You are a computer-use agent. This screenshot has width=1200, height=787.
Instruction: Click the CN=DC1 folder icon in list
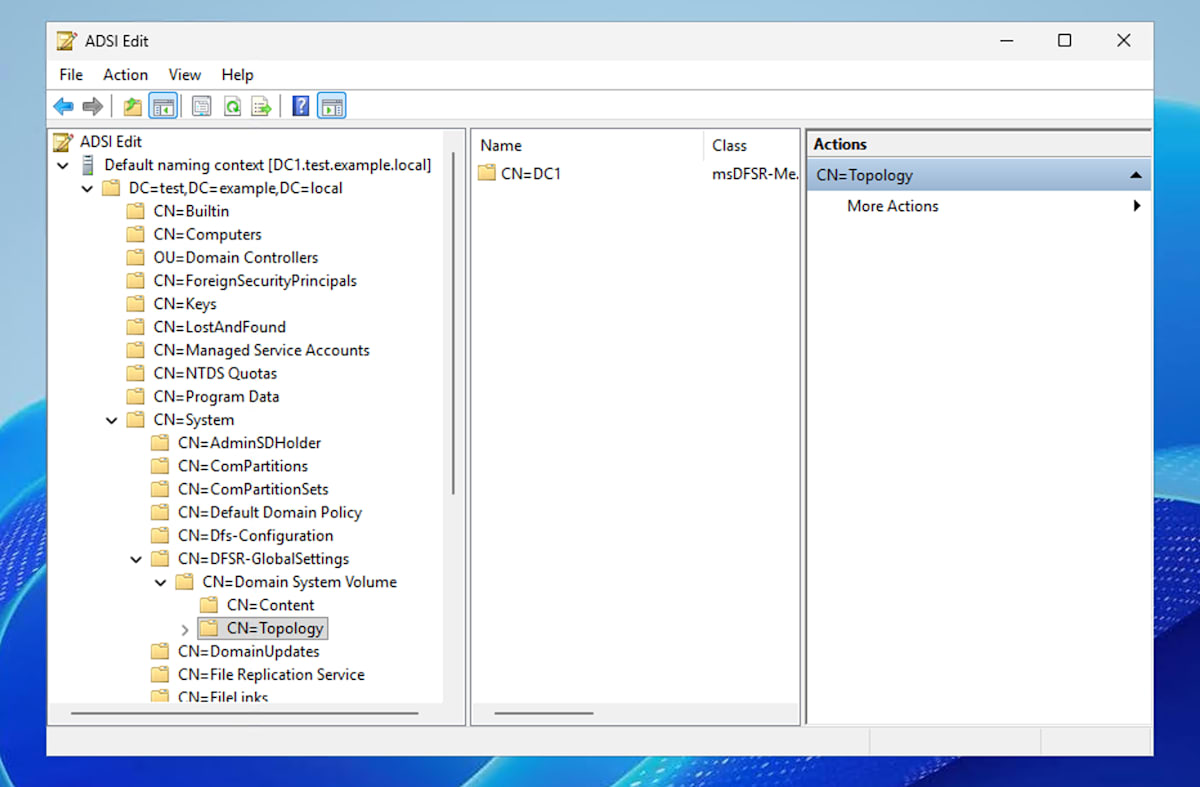click(x=487, y=173)
